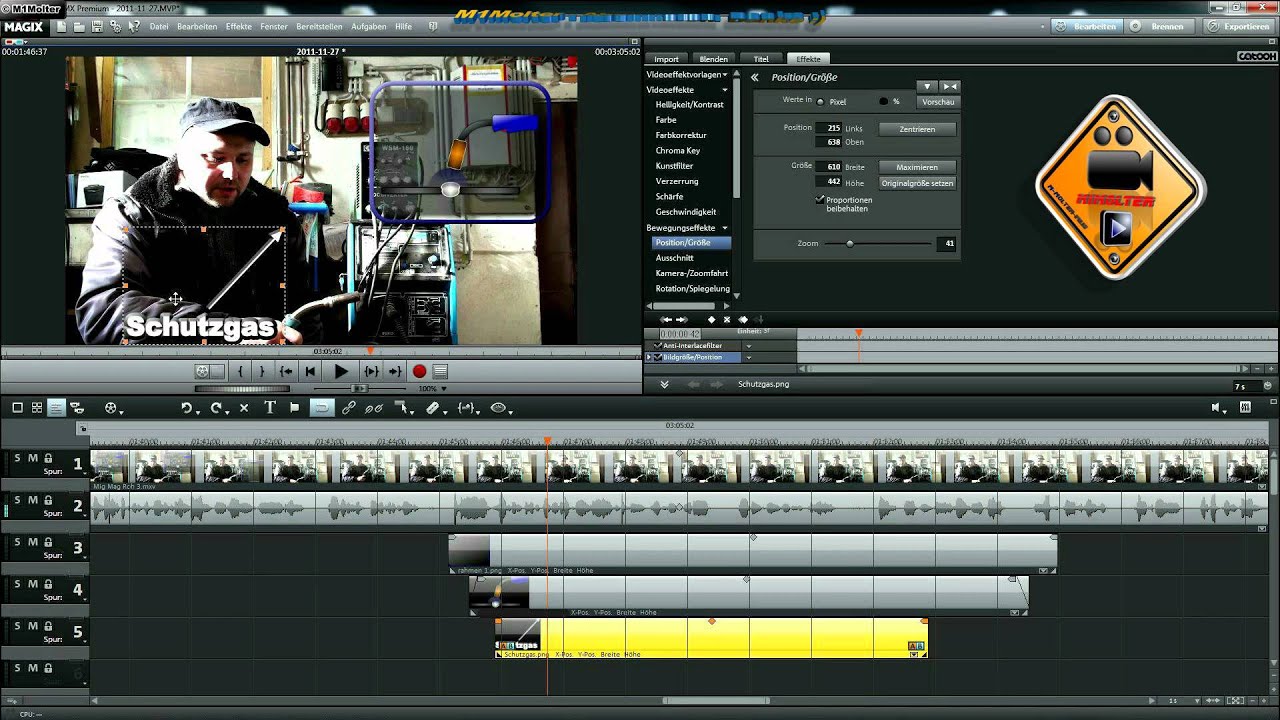The width and height of the screenshot is (1280, 720).
Task: Click the Maximieren button
Action: click(917, 167)
